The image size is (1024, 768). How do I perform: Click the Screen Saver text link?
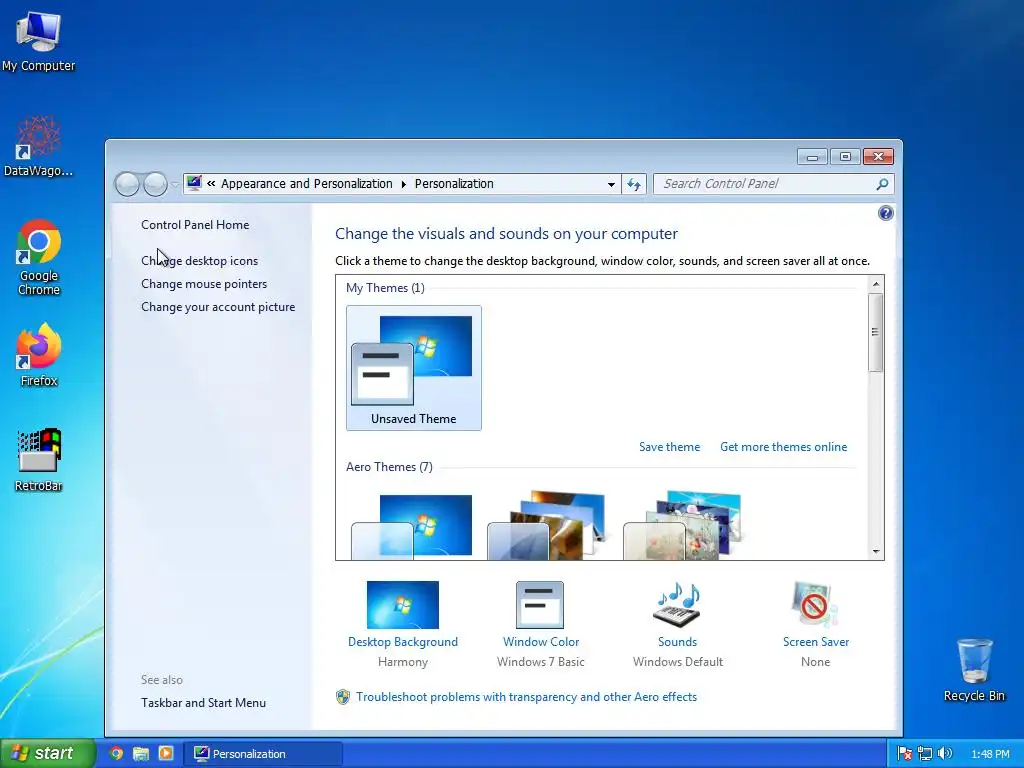(816, 642)
